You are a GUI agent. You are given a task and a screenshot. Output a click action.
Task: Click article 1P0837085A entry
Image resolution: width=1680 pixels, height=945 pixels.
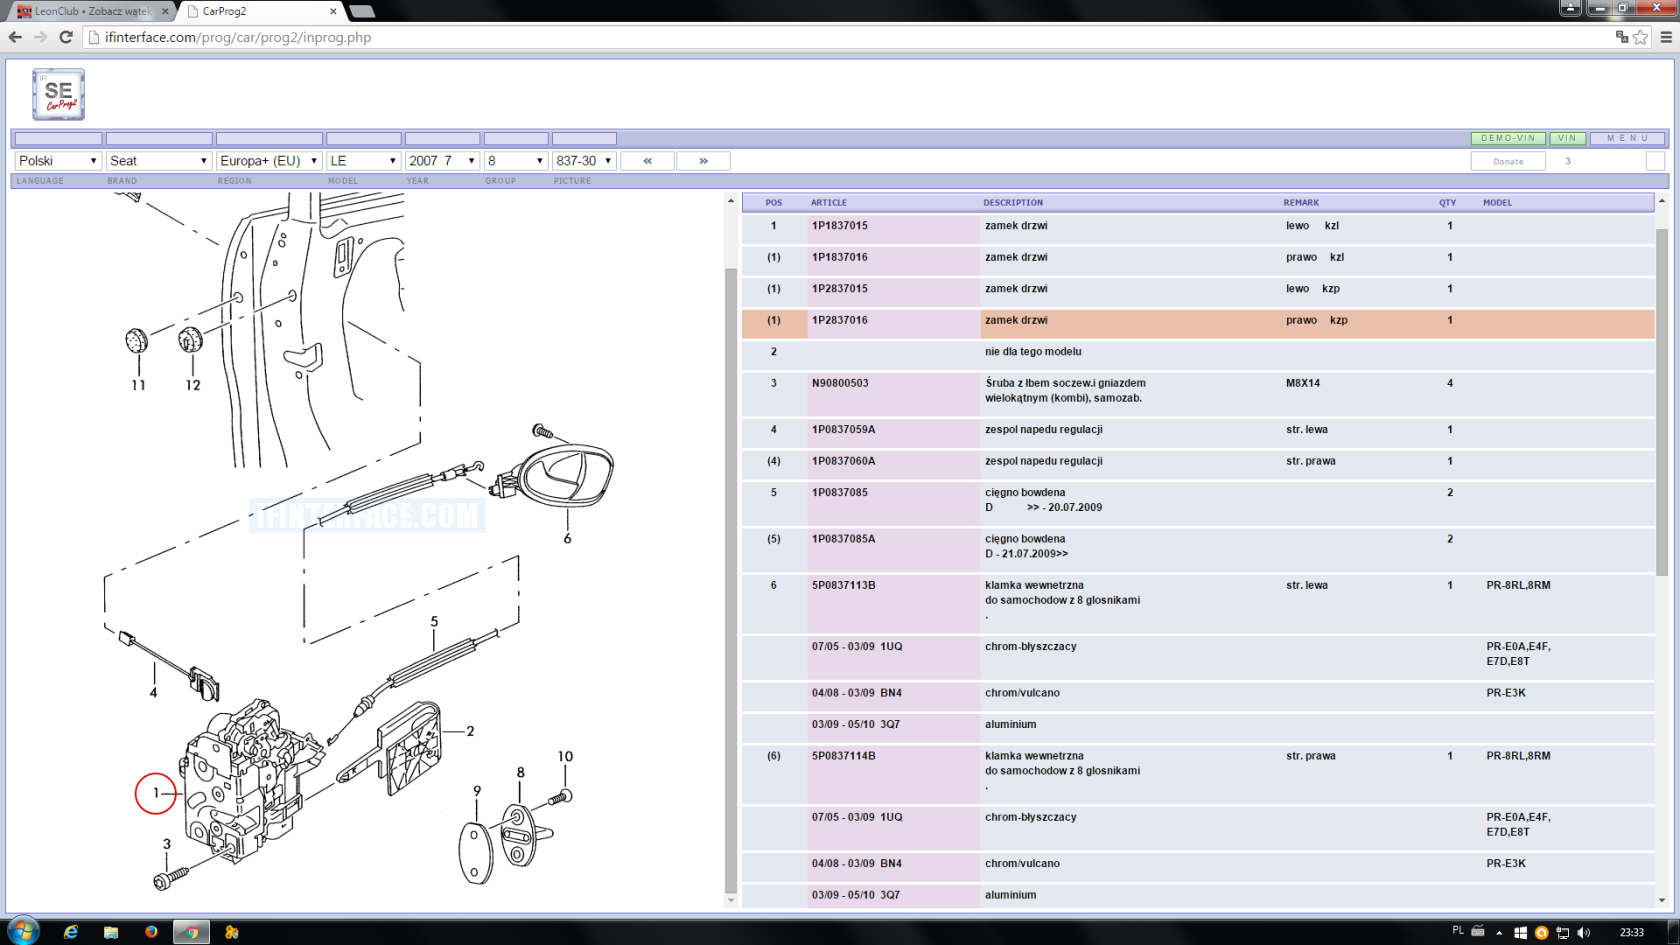pyautogui.click(x=843, y=539)
